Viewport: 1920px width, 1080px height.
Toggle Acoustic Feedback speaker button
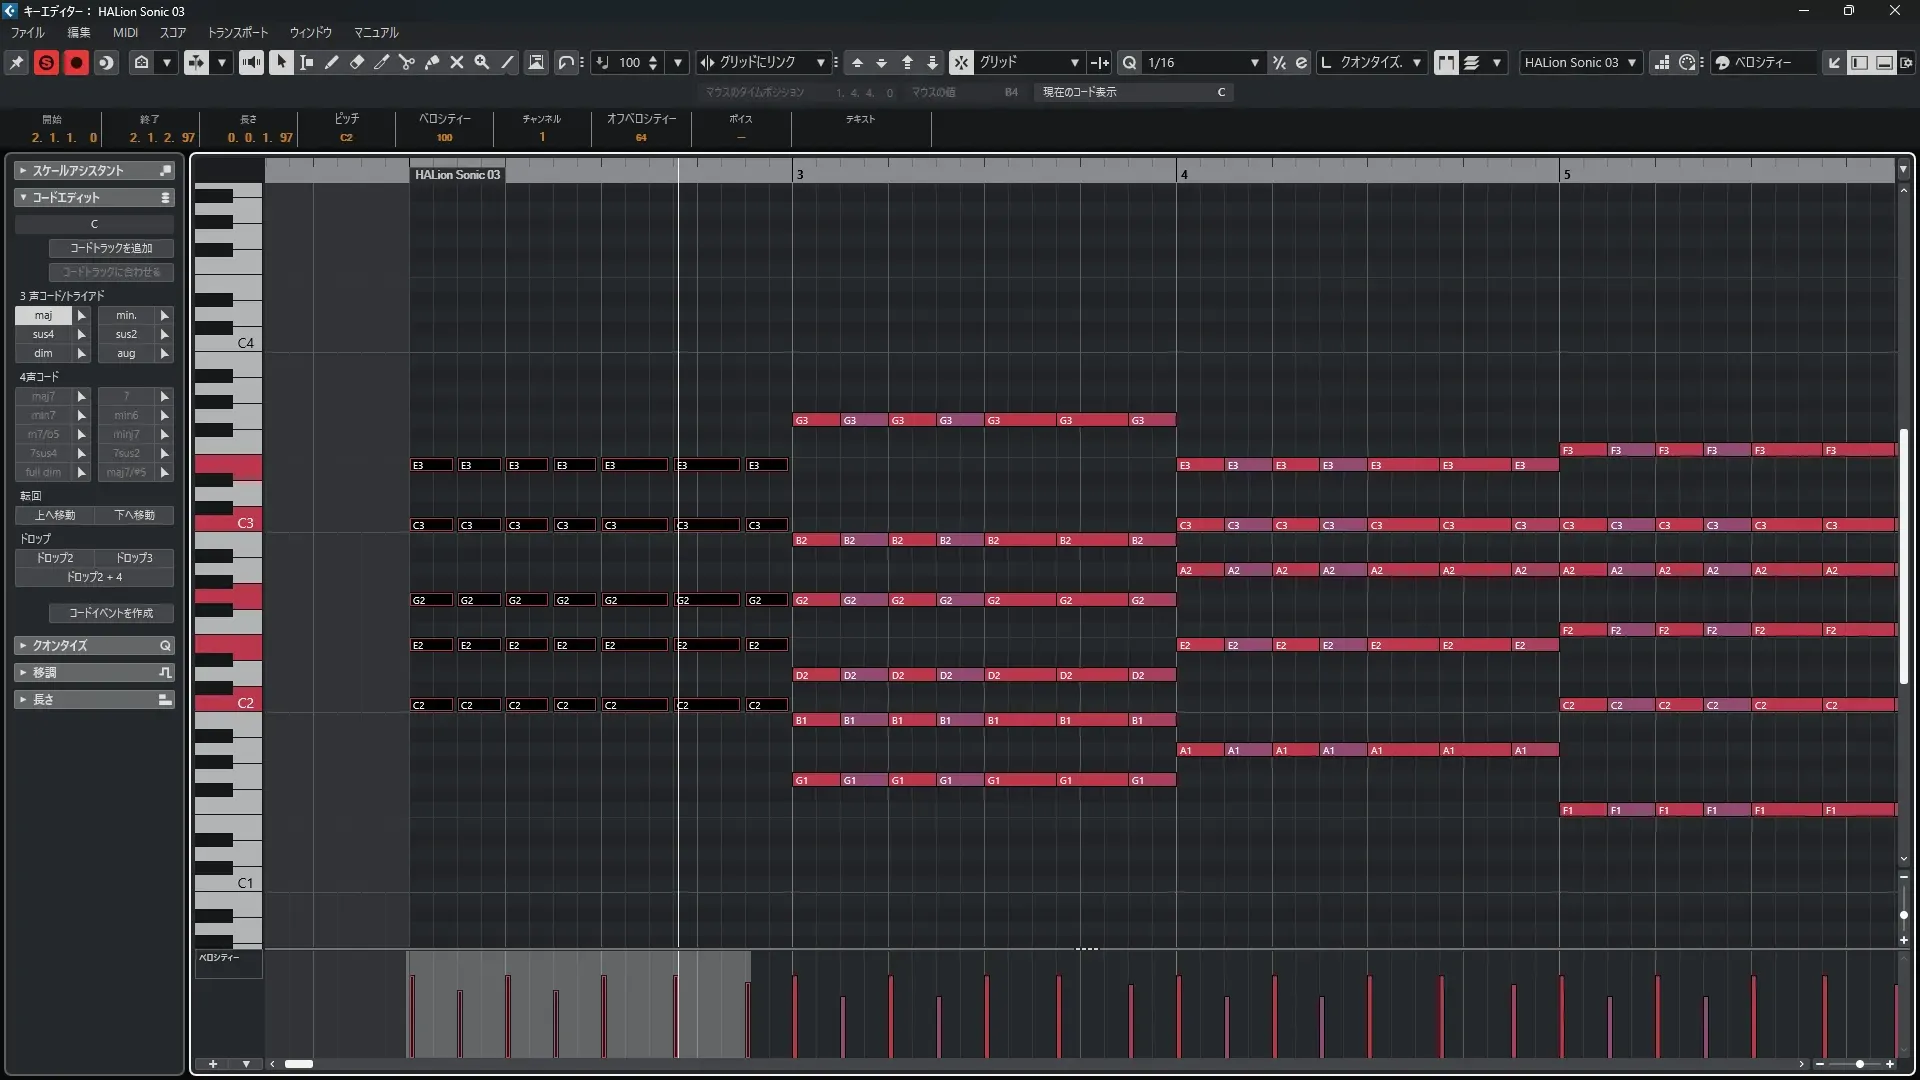(251, 62)
